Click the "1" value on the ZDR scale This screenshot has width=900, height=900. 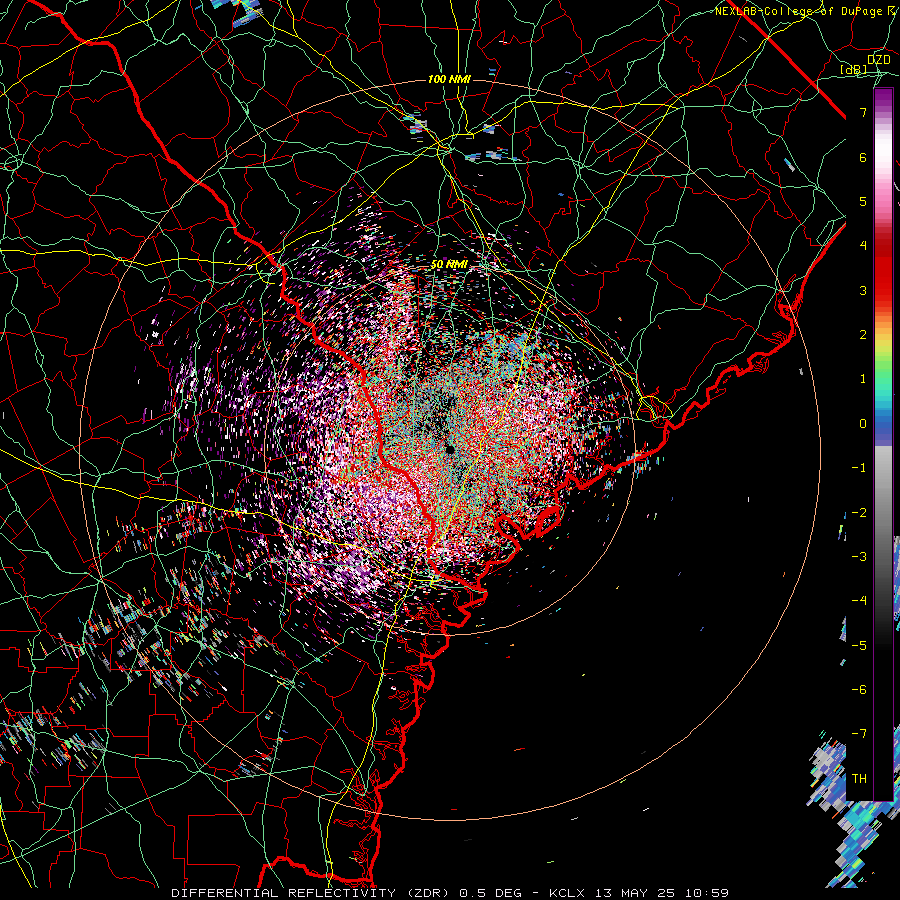click(x=863, y=379)
